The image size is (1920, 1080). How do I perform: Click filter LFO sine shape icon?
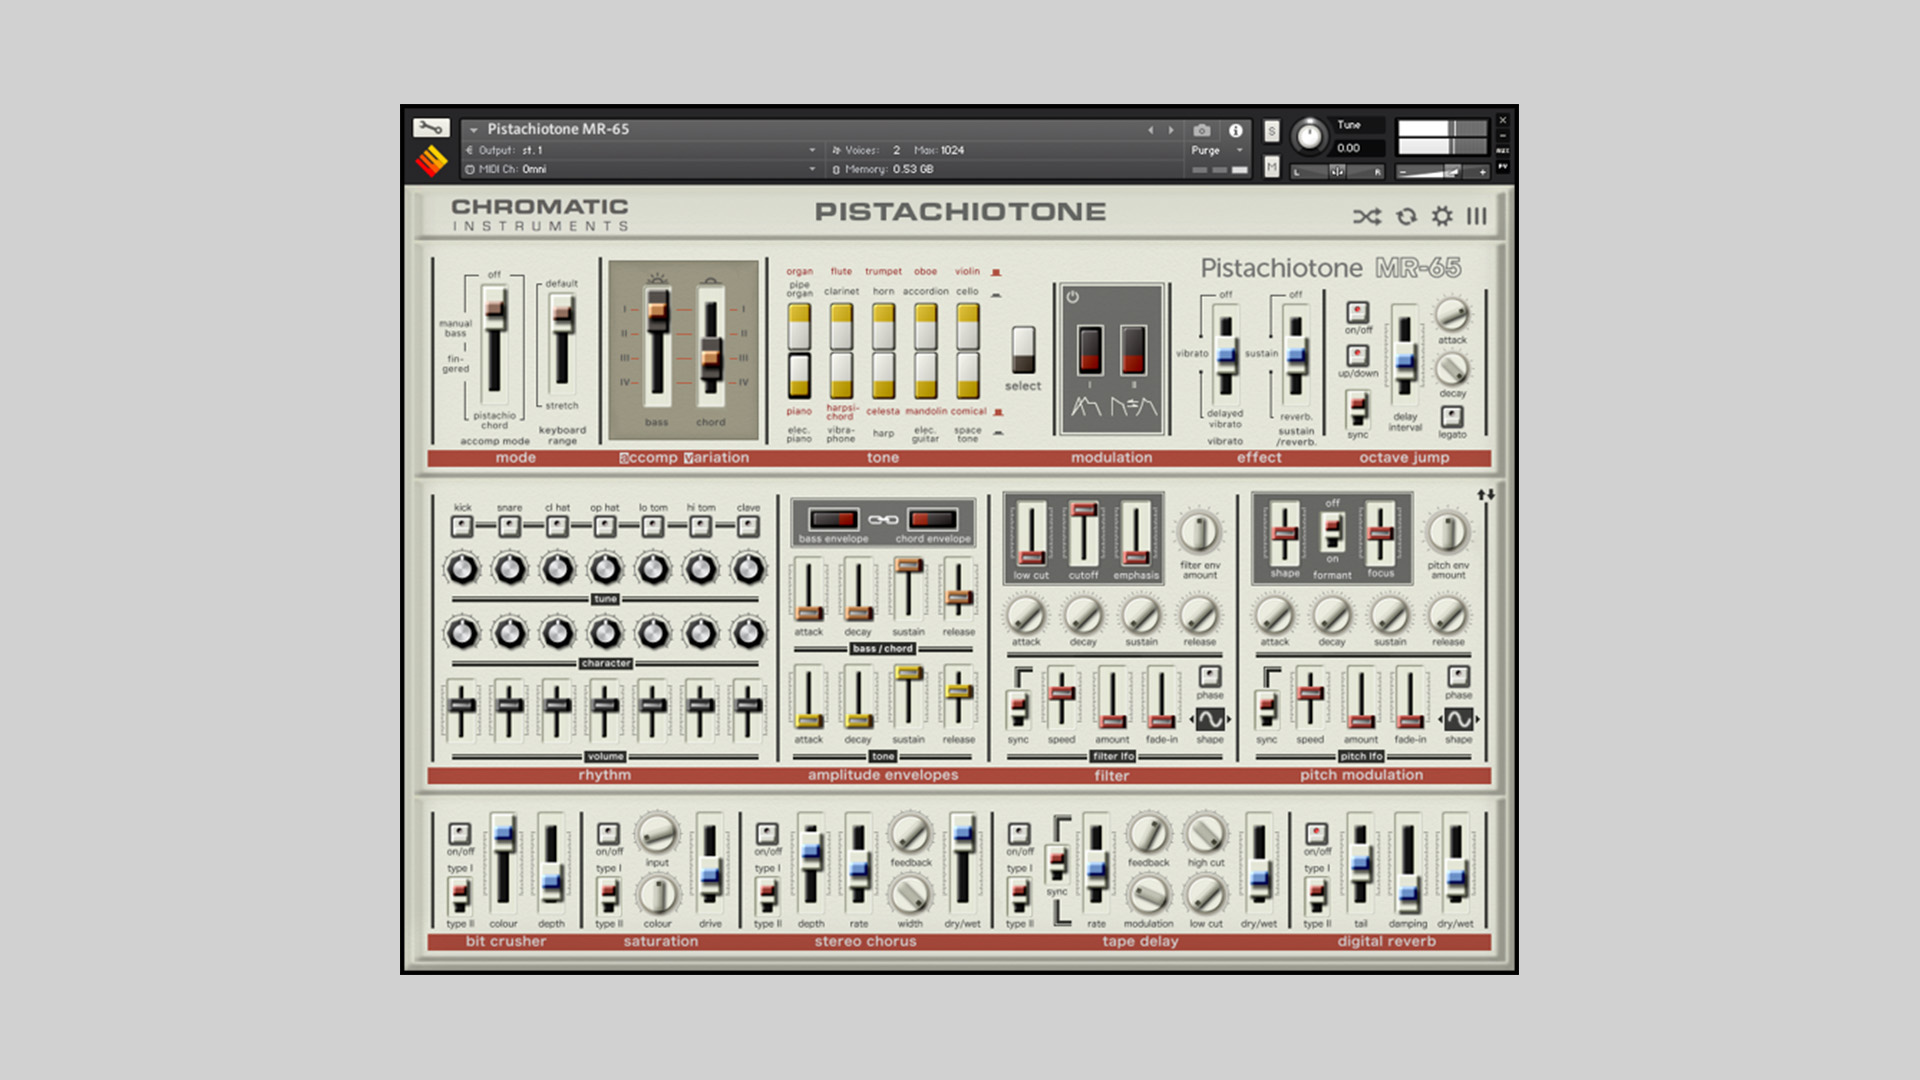[1210, 719]
